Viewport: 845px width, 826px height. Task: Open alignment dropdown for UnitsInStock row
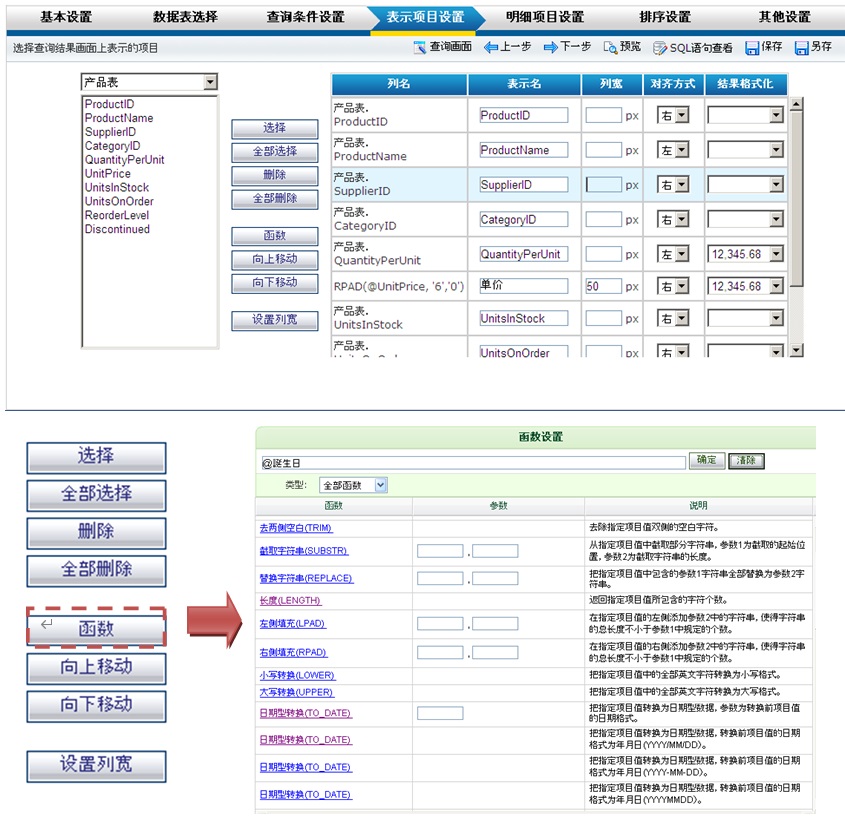pyautogui.click(x=682, y=318)
